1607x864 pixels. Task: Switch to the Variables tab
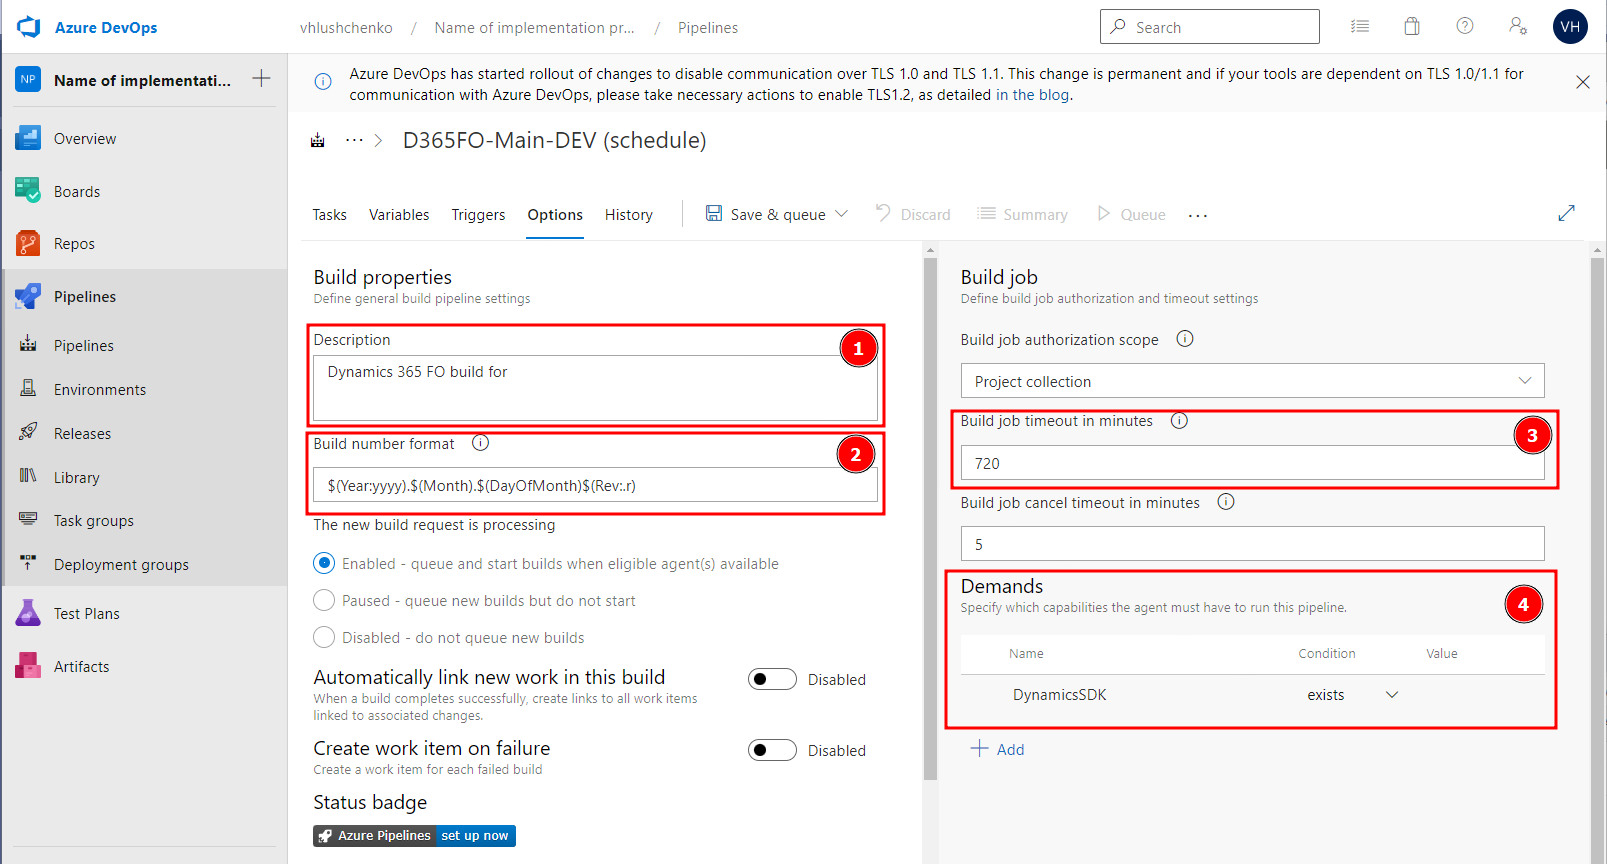pyautogui.click(x=398, y=215)
